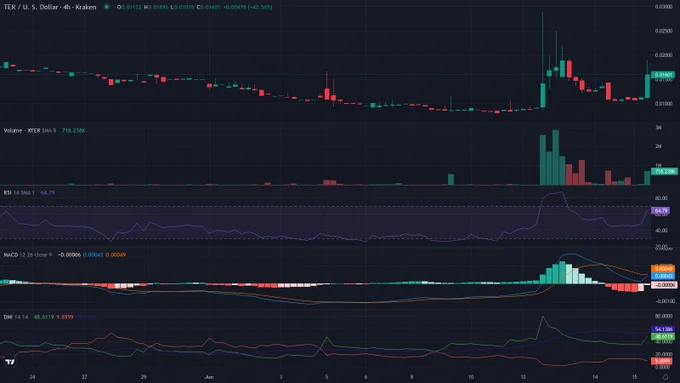The width and height of the screenshot is (680, 383).
Task: Click the green +DI label 48.6119 on axis
Action: tap(663, 337)
